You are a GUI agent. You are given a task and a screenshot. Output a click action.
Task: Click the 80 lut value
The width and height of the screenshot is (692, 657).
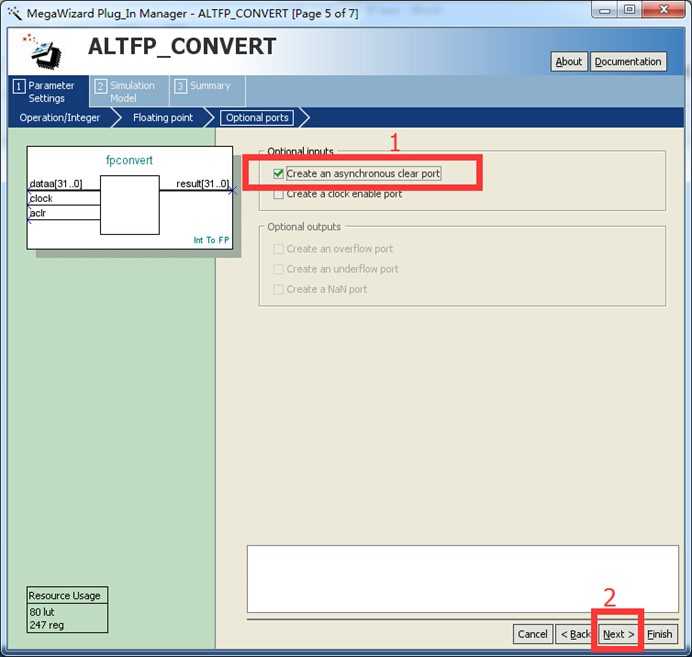(x=42, y=612)
